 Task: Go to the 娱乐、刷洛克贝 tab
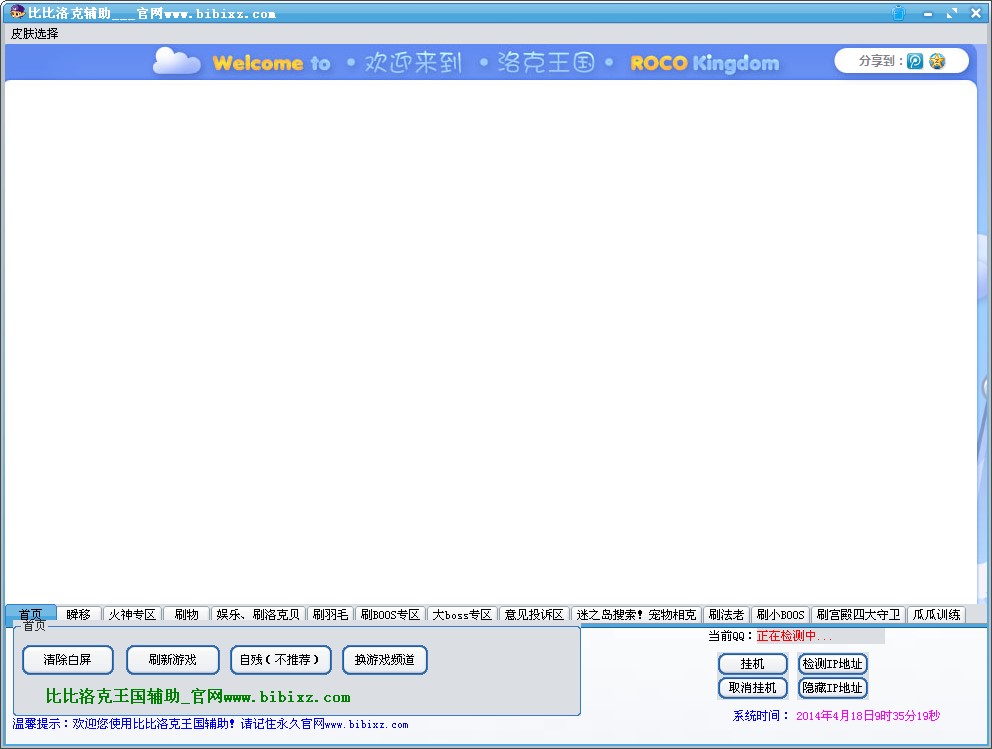click(258, 614)
